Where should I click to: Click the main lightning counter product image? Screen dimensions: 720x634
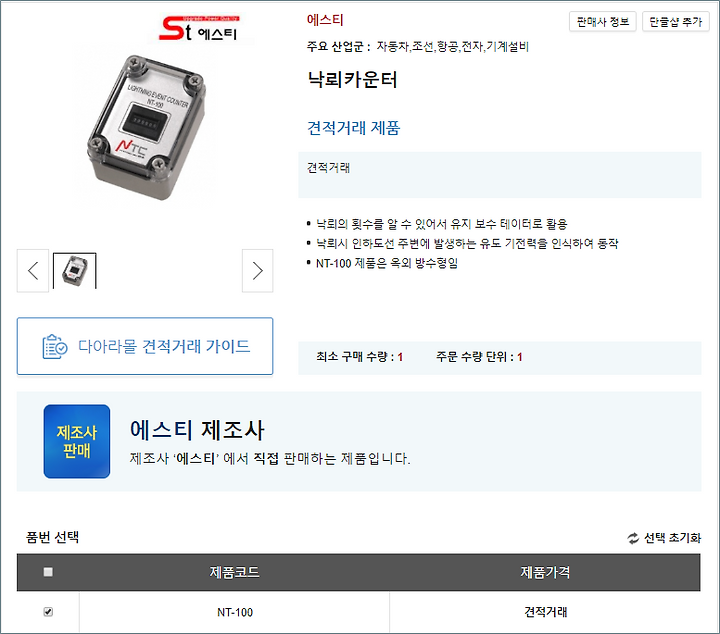pos(146,128)
